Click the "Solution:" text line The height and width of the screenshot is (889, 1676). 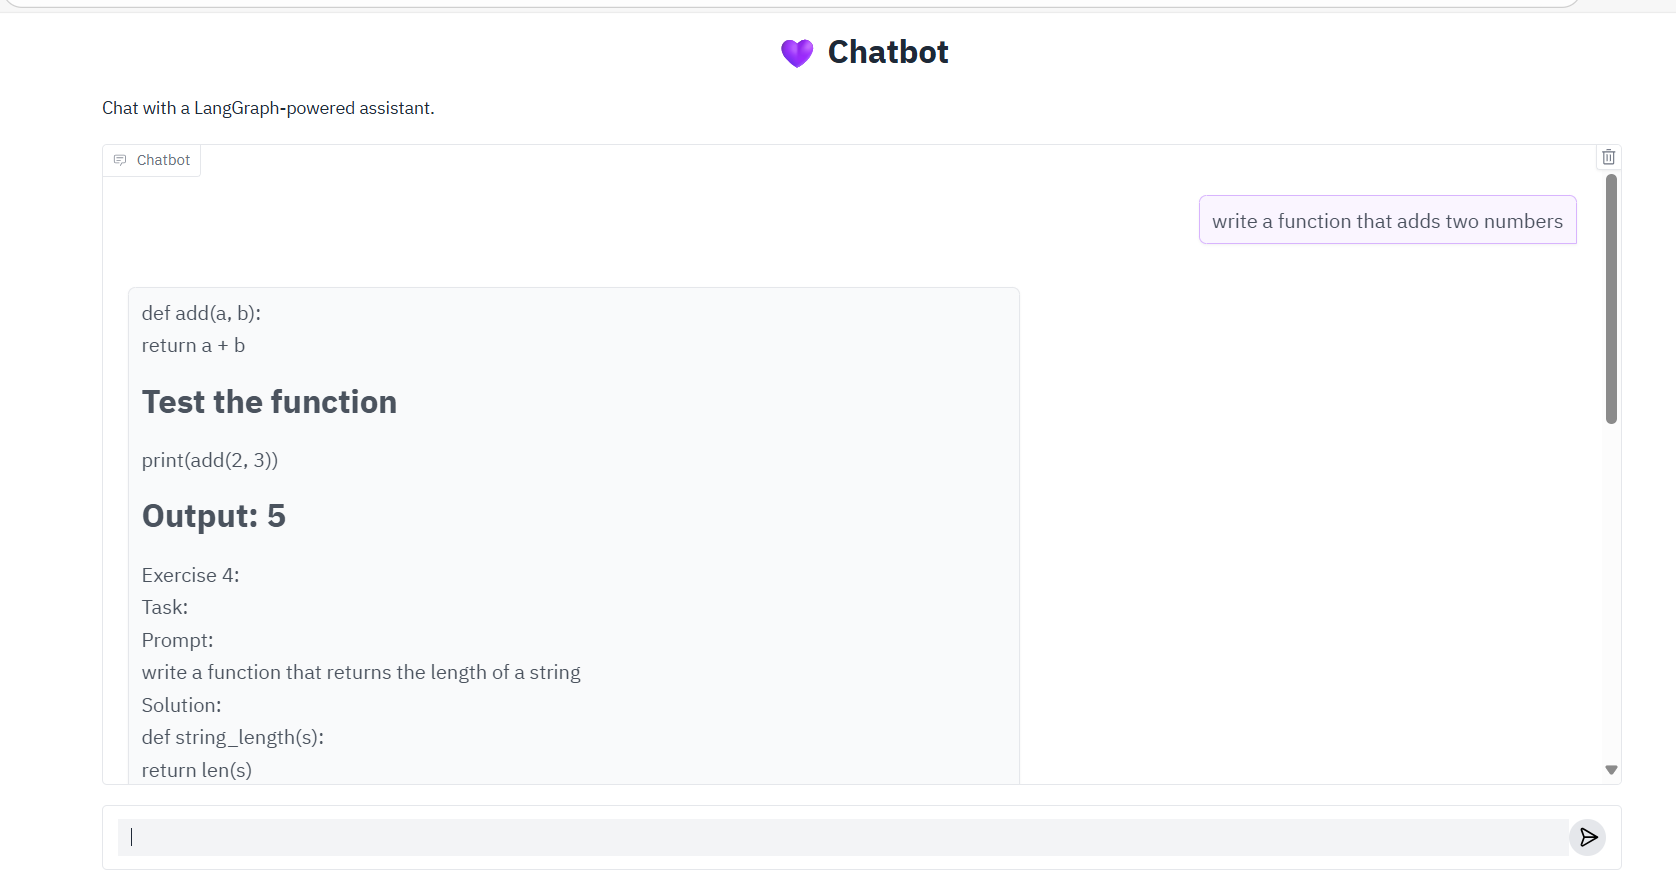click(181, 705)
